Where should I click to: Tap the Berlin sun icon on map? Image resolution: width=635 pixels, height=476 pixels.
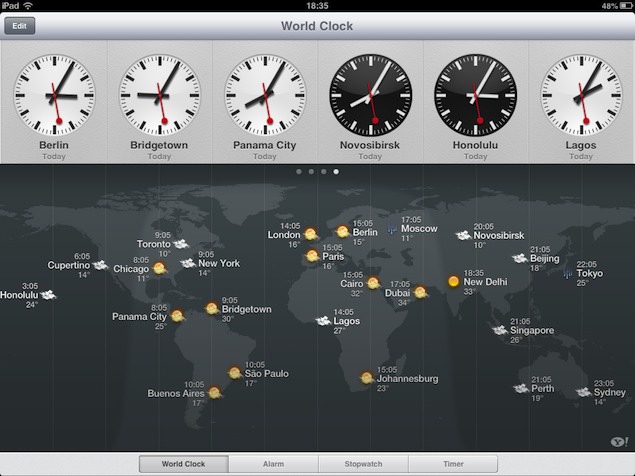343,232
